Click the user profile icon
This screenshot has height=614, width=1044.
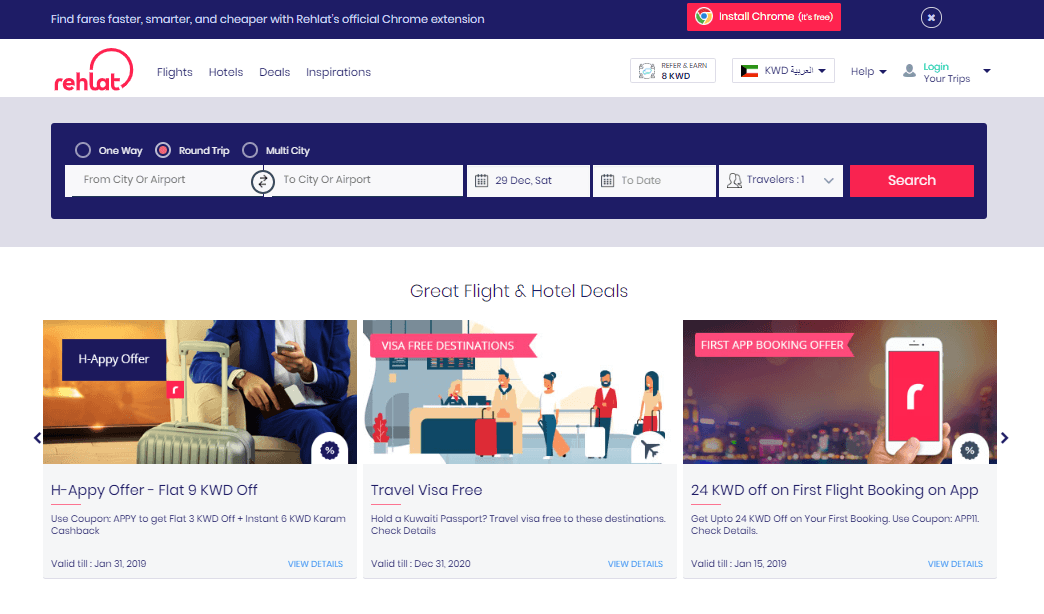click(909, 71)
